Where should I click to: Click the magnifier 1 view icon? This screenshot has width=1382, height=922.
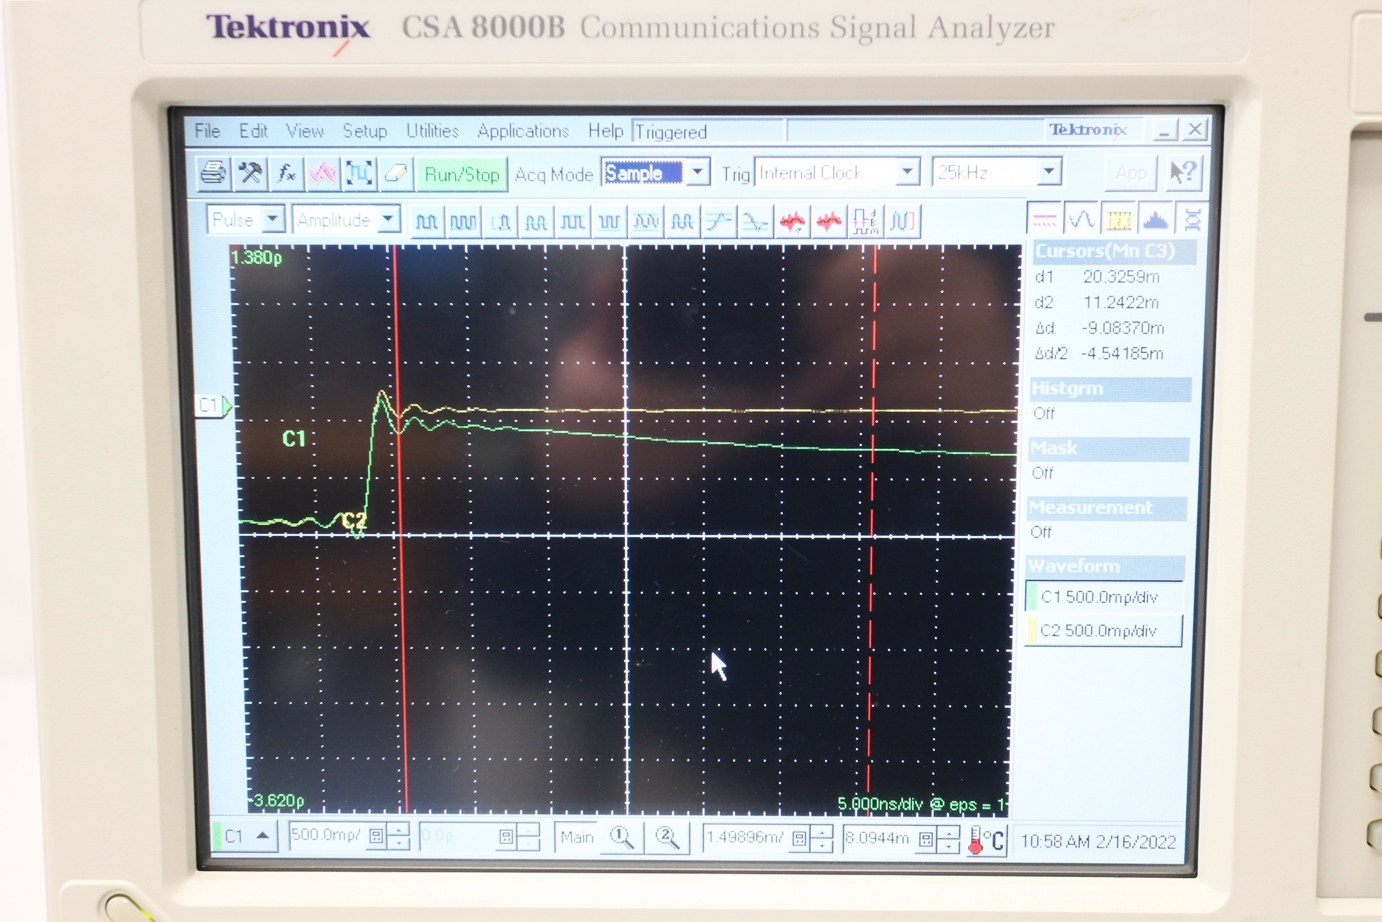click(x=622, y=838)
